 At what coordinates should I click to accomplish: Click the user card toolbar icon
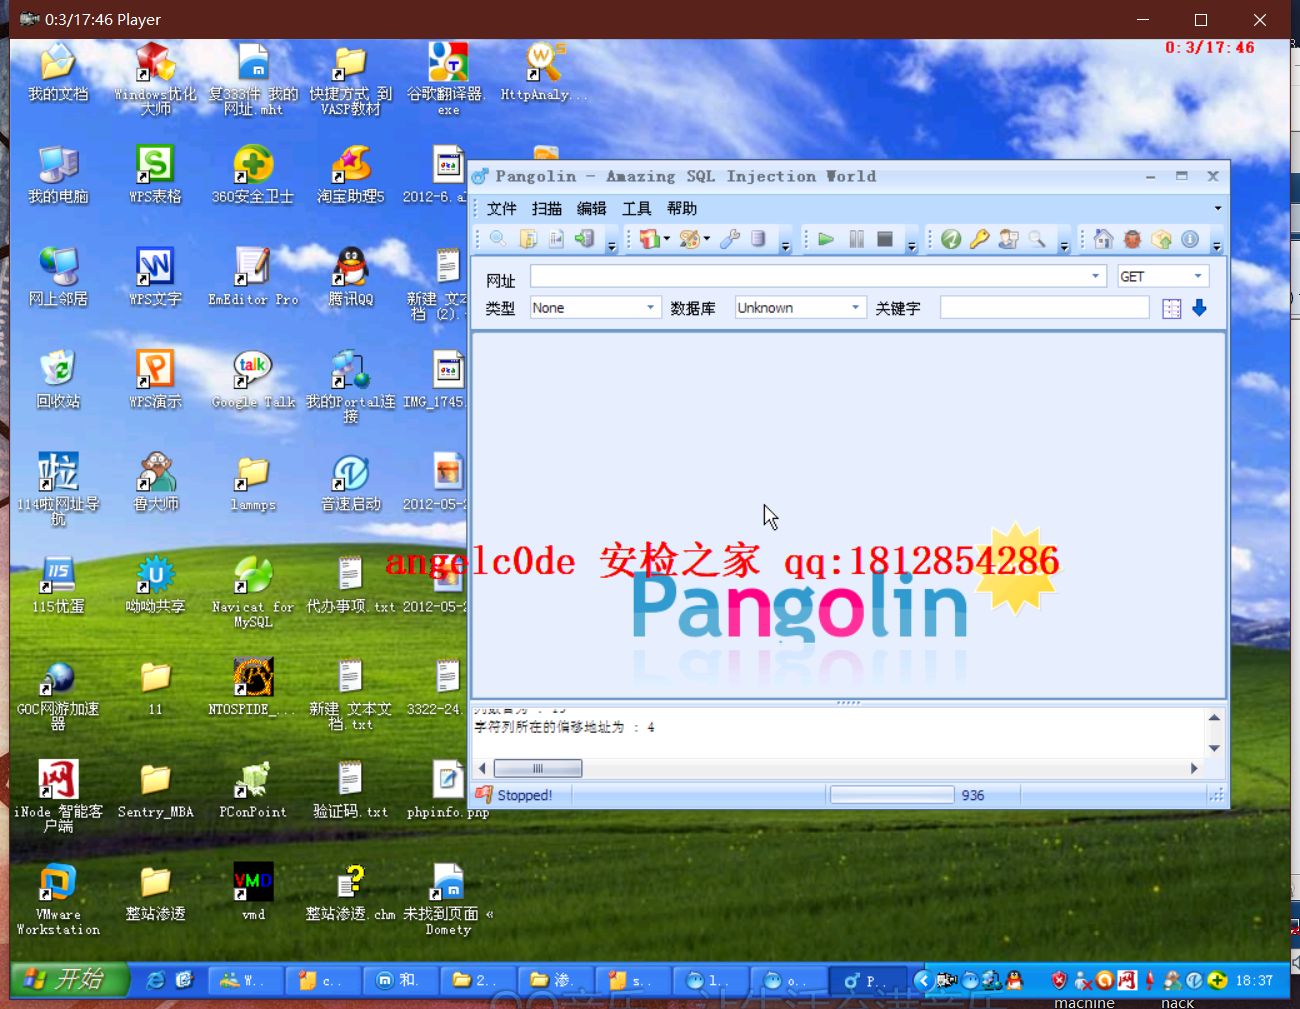pos(1009,239)
